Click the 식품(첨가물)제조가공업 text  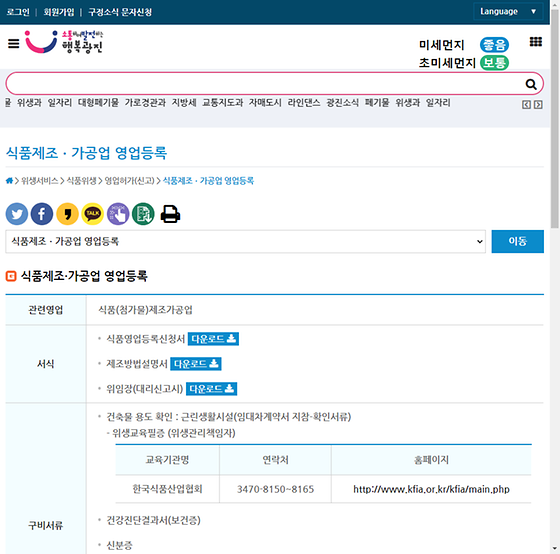coord(145,310)
